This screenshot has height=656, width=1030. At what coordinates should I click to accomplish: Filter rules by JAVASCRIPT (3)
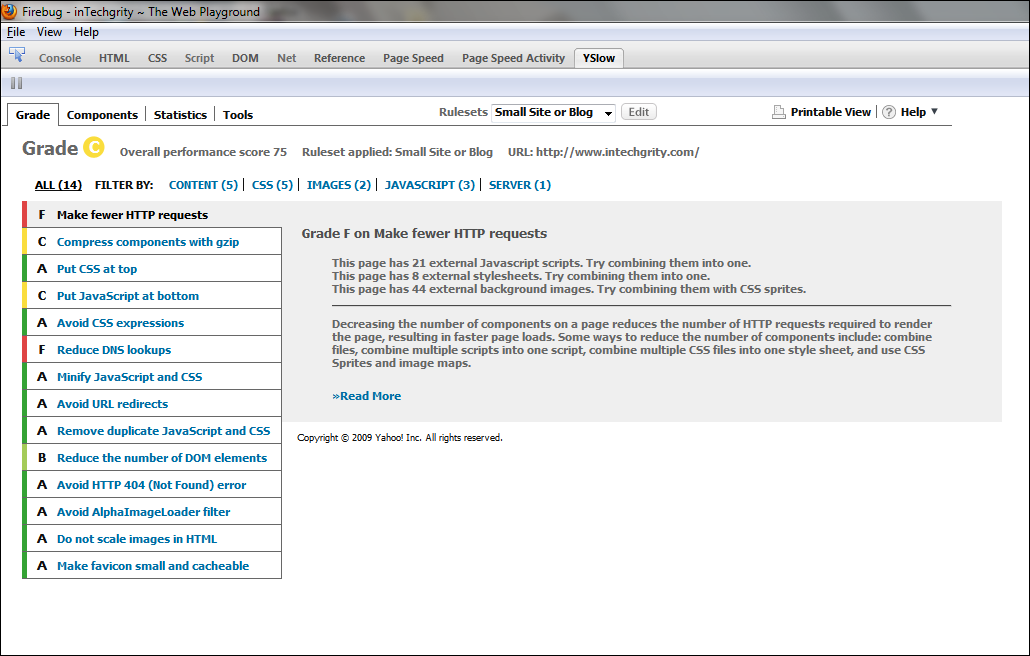pos(430,185)
